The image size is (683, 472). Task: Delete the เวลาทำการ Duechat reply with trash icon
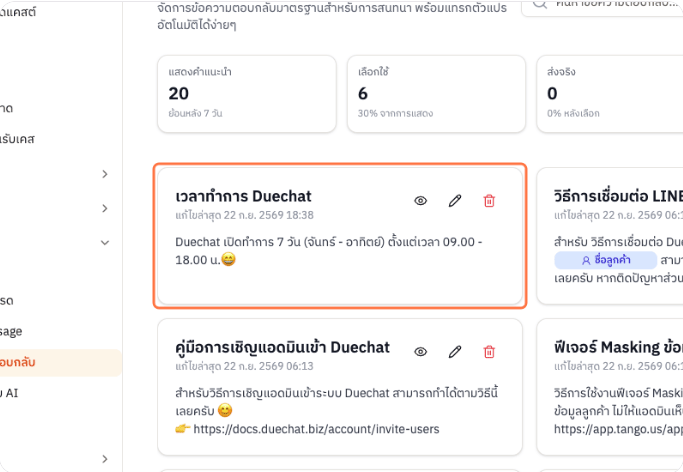click(x=489, y=201)
